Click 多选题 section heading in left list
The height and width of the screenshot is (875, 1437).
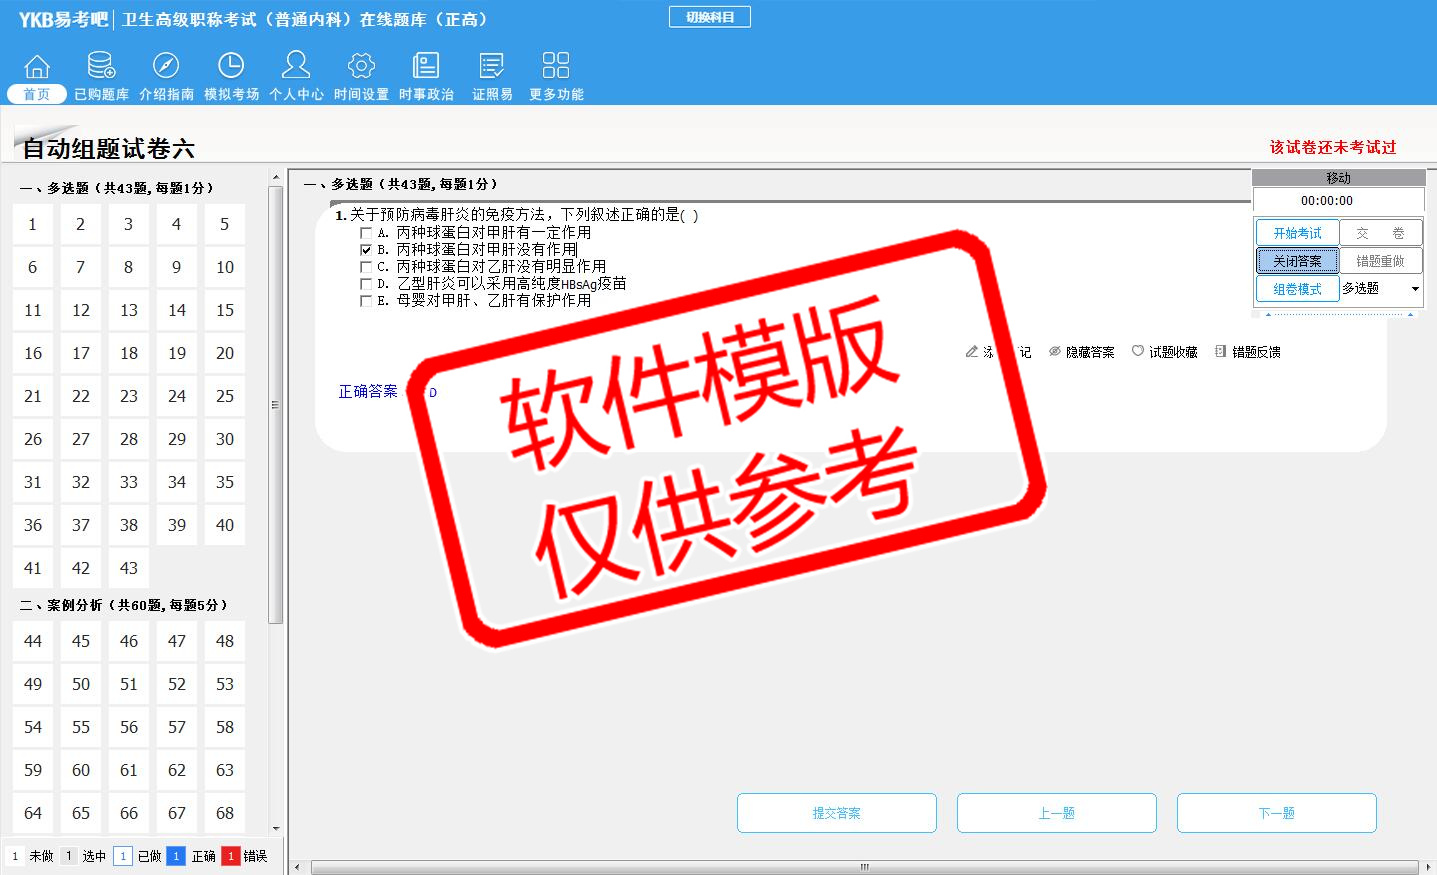click(x=117, y=188)
